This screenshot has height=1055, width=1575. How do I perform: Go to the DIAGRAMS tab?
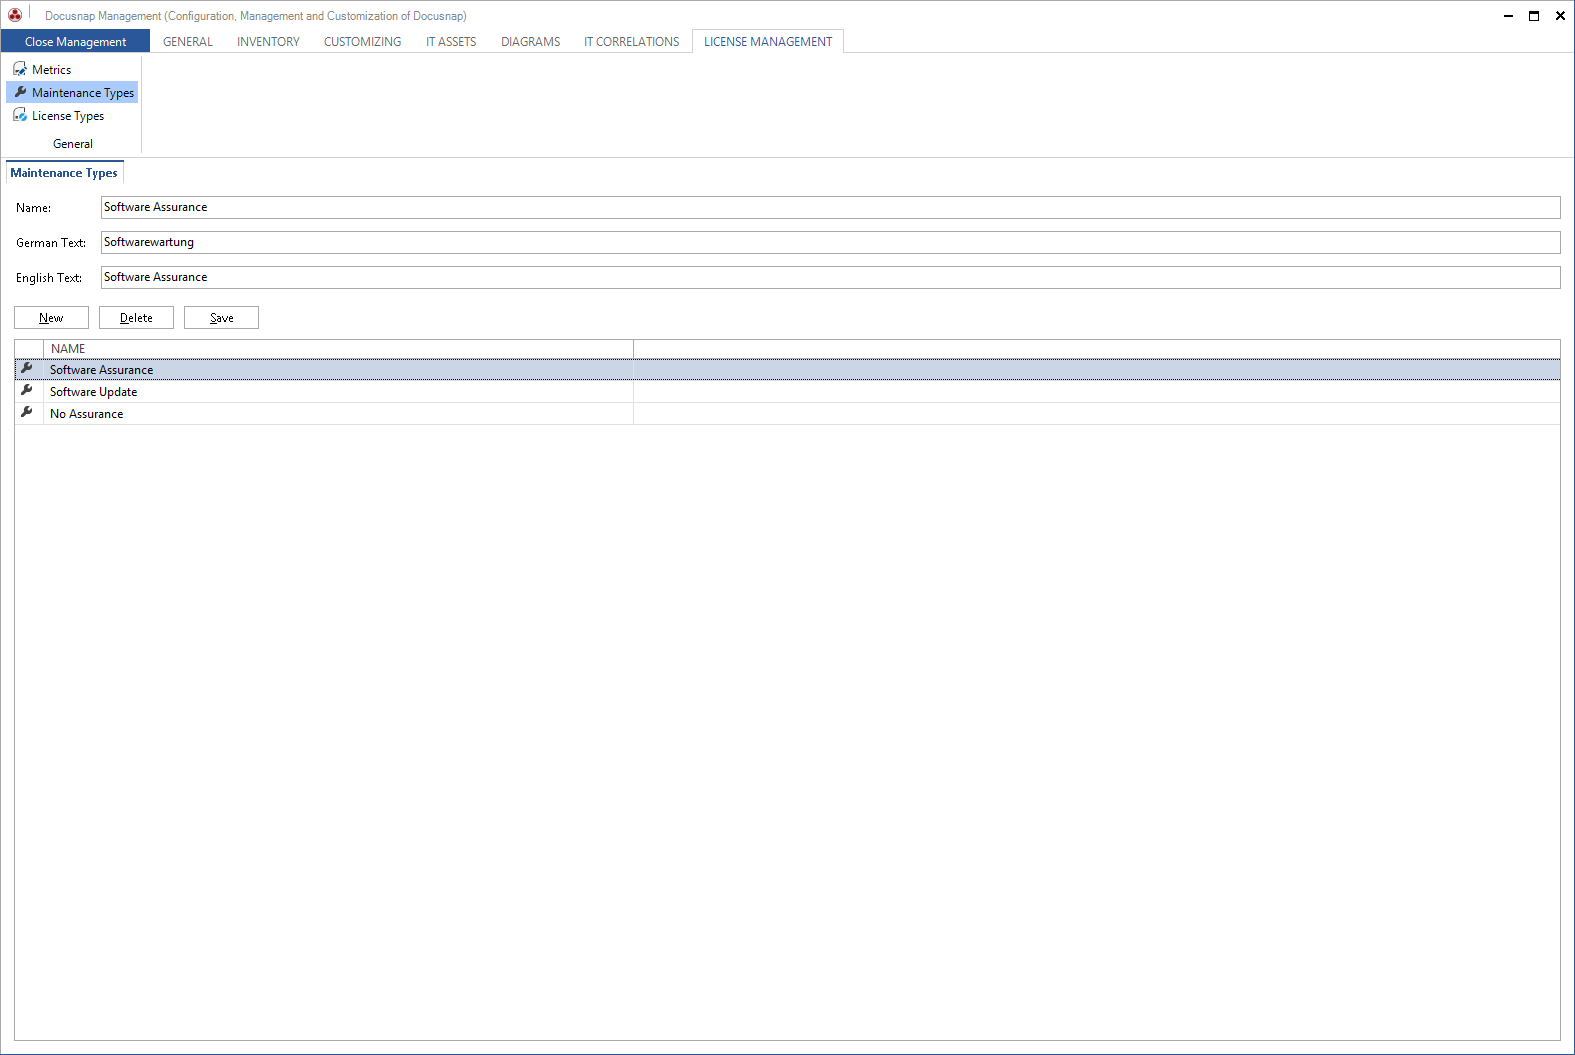point(530,42)
